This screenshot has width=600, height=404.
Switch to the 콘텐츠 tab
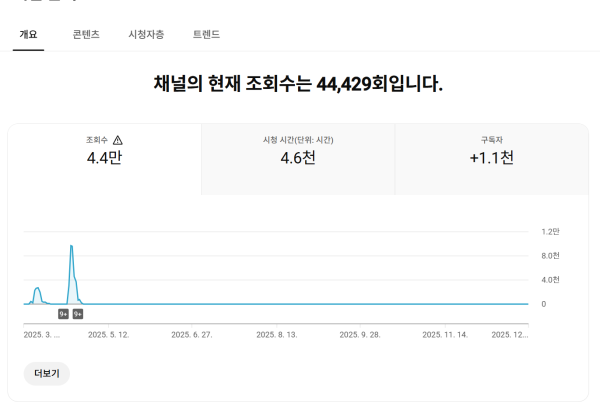[85, 34]
